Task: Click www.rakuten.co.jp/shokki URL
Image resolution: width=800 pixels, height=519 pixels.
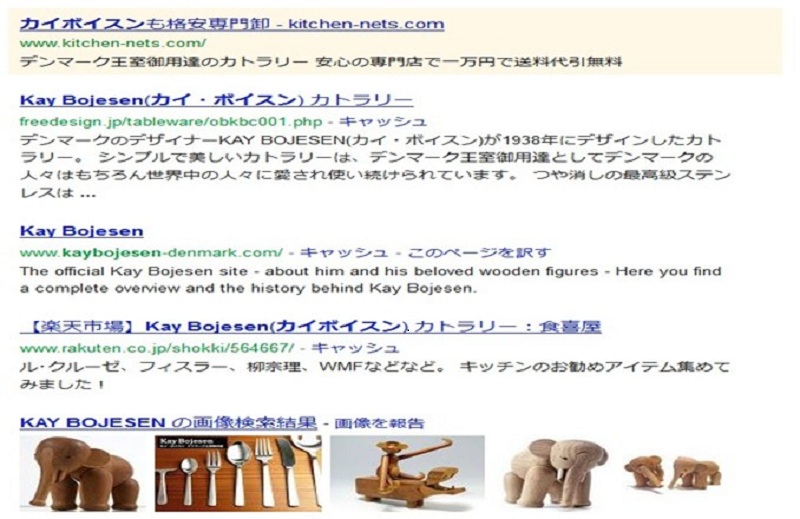Action: tap(157, 349)
